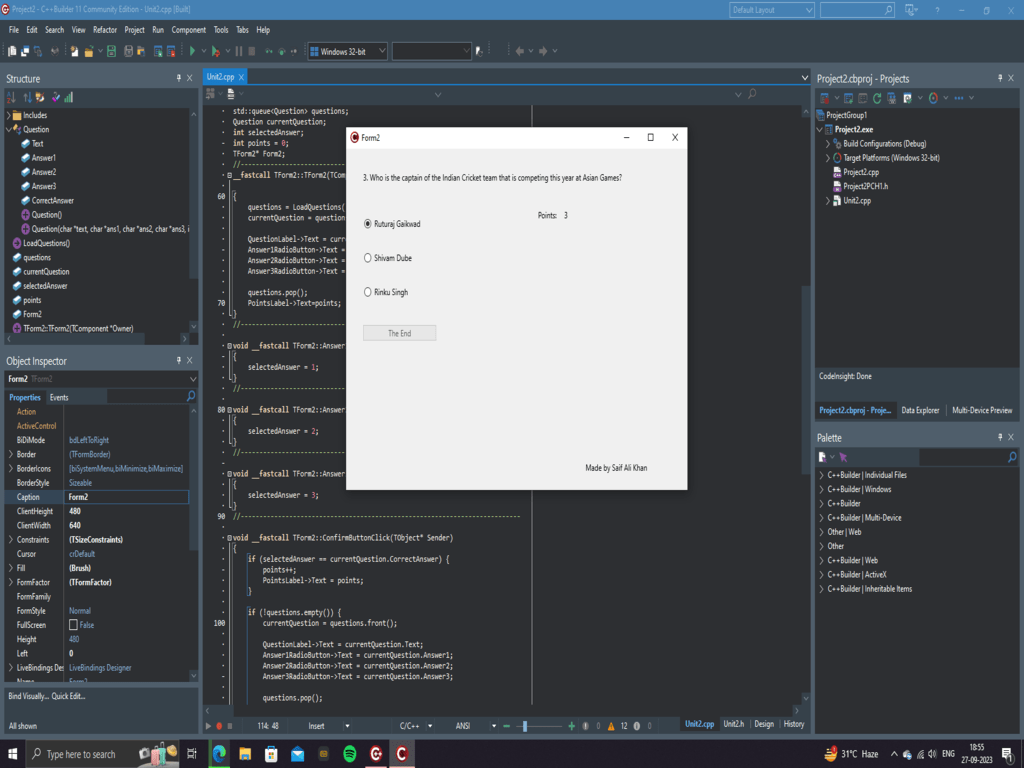Open the Component menu
Screen dimensions: 1024x768
point(188,30)
